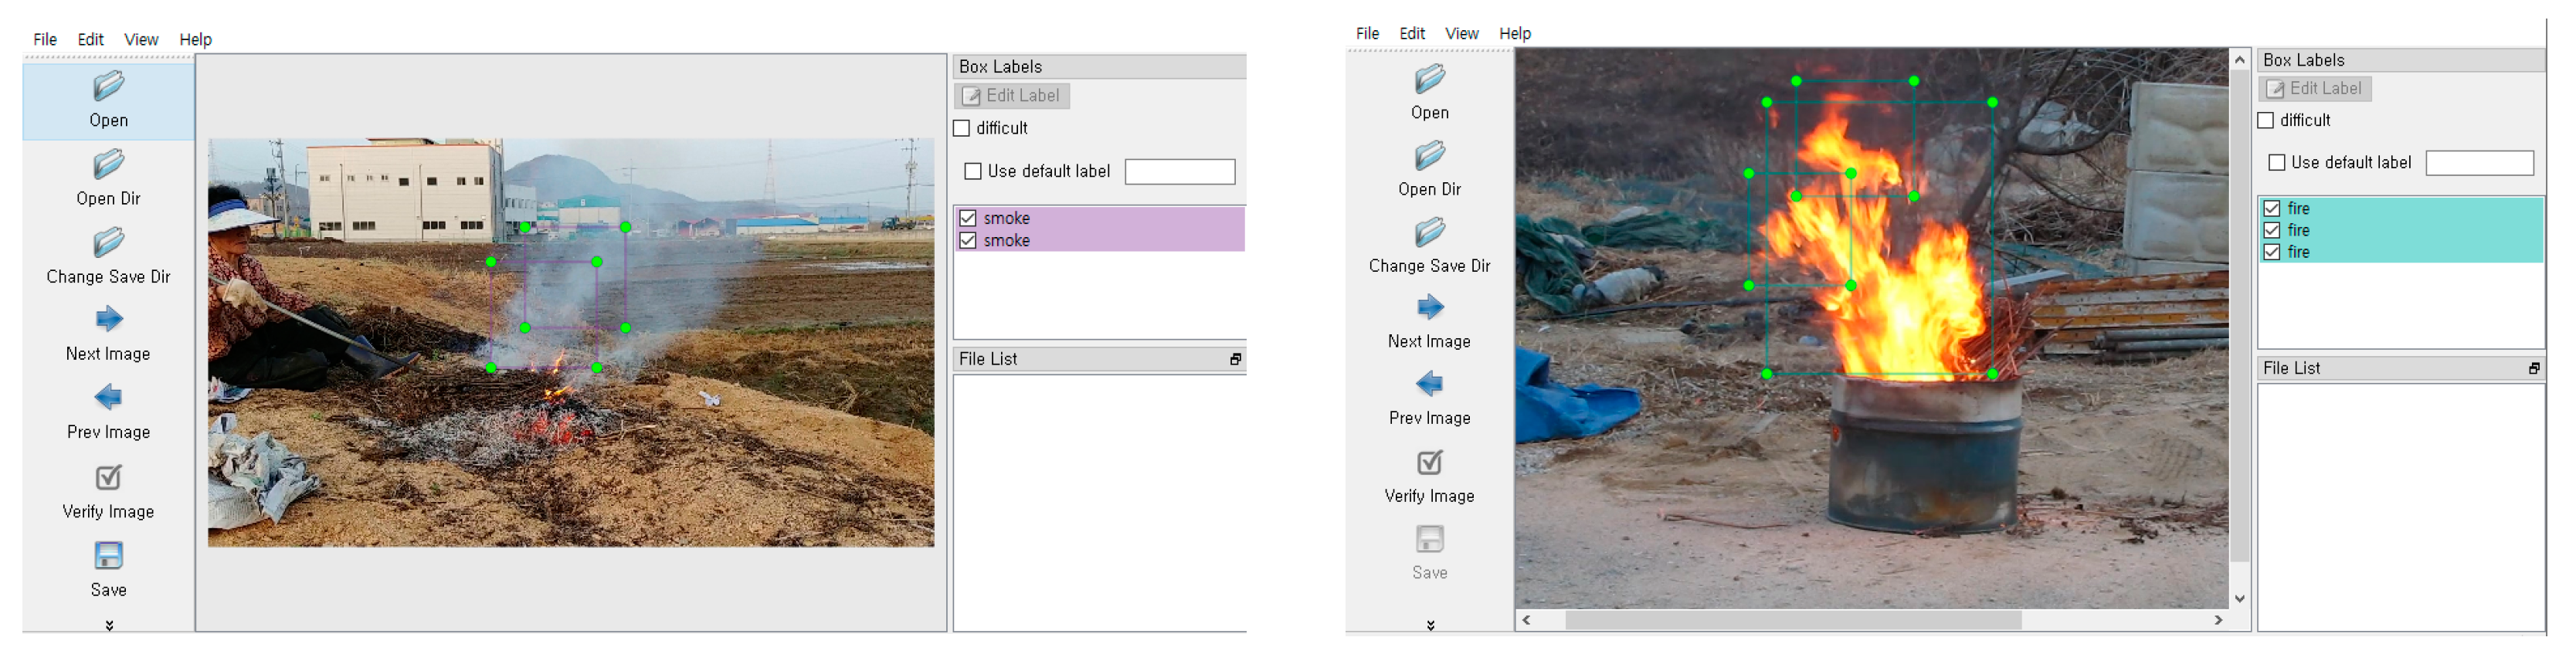Screen dimensions: 2576x661
Task: Click the Open file icon in the left window
Action: click(108, 87)
